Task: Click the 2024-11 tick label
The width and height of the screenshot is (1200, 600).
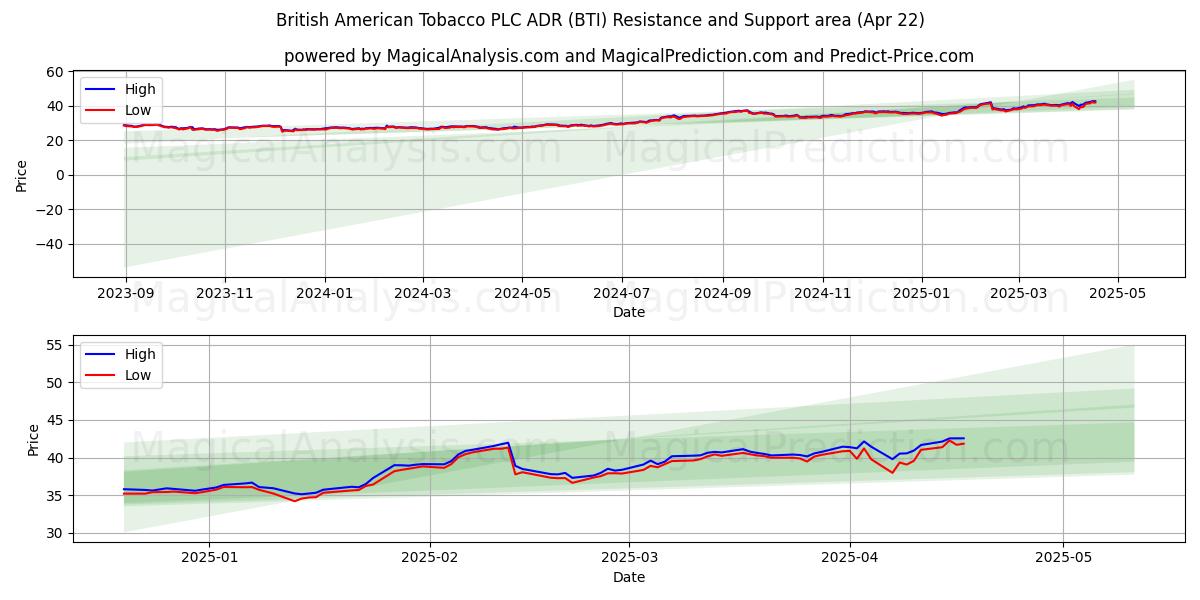Action: tap(823, 294)
